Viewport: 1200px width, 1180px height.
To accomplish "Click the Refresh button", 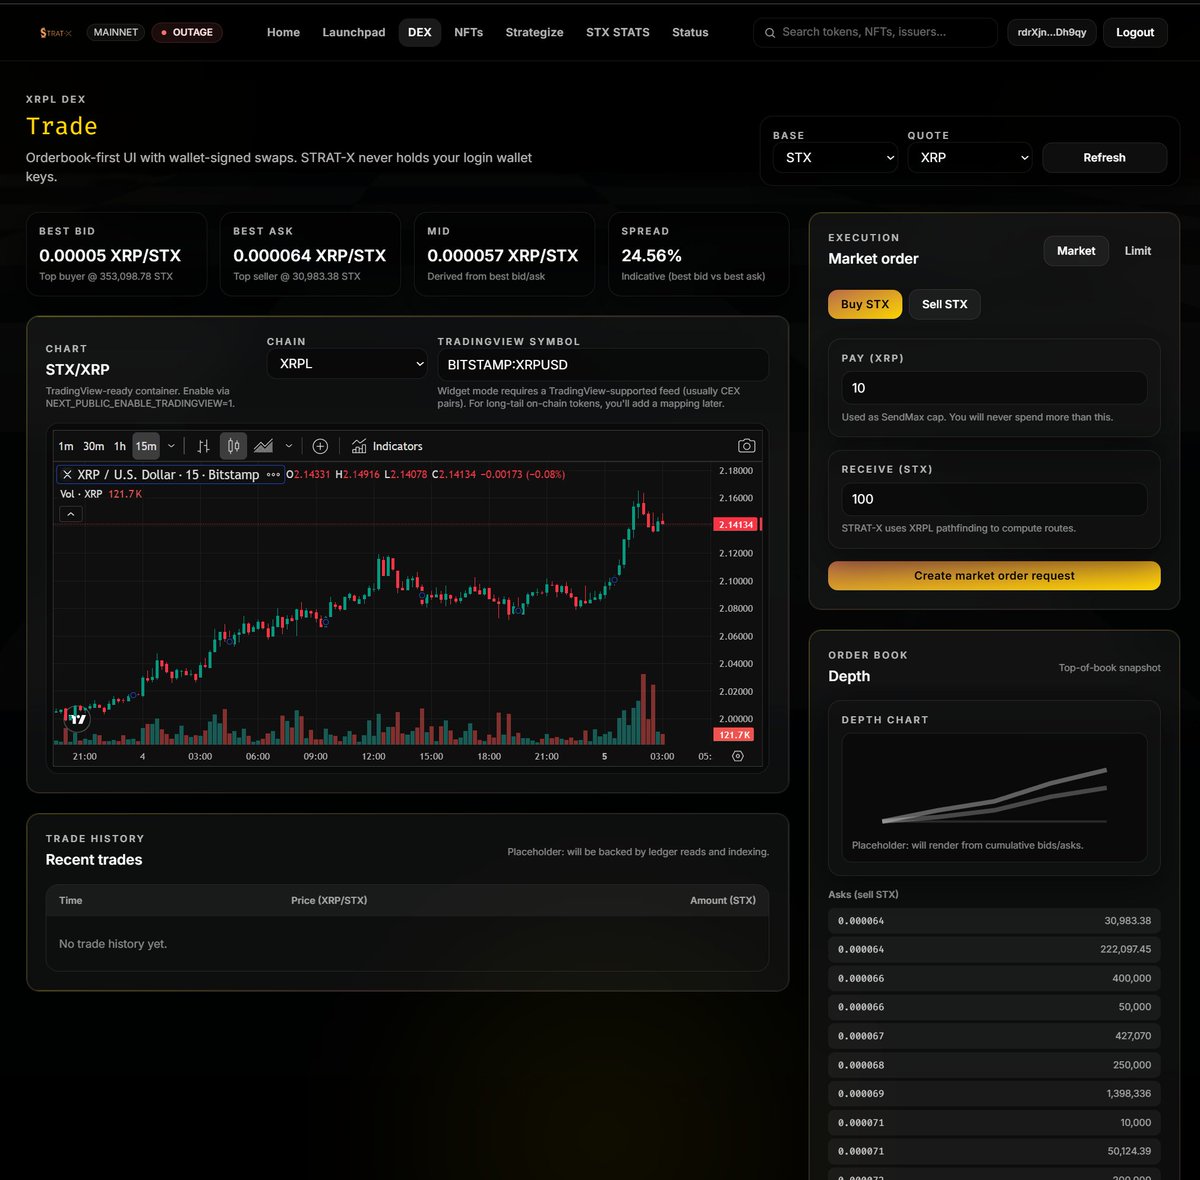I will point(1104,158).
